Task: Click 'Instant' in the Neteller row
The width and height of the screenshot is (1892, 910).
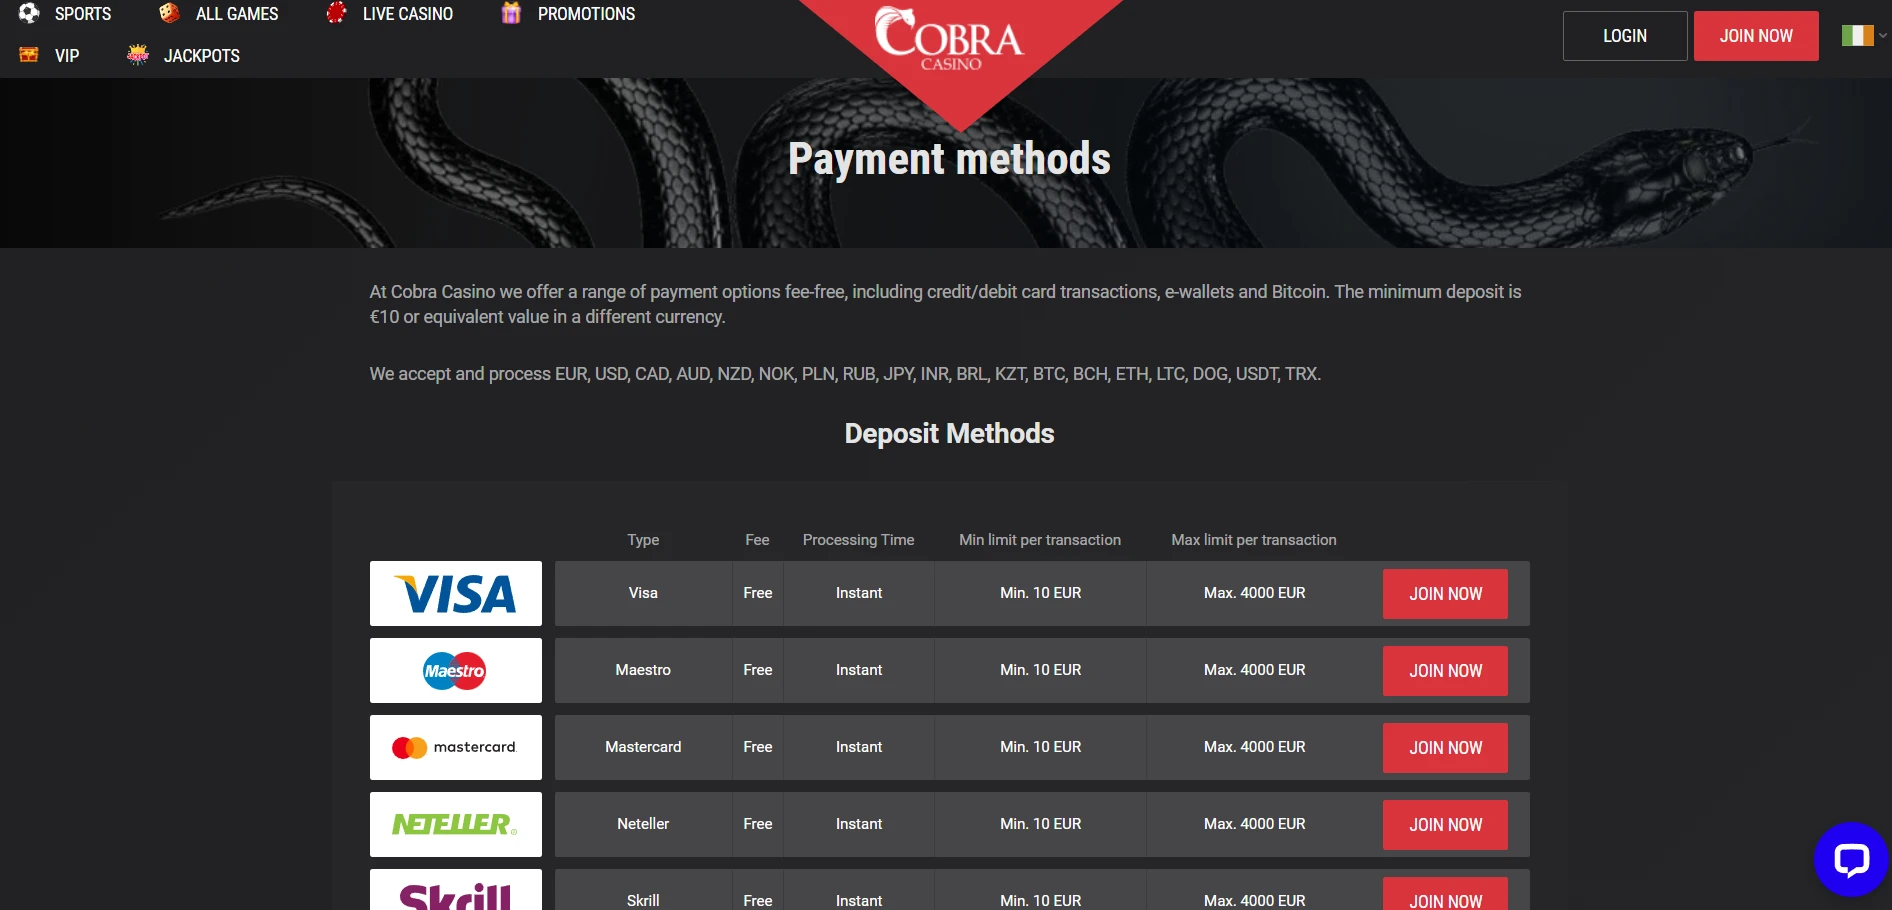Action: click(859, 824)
